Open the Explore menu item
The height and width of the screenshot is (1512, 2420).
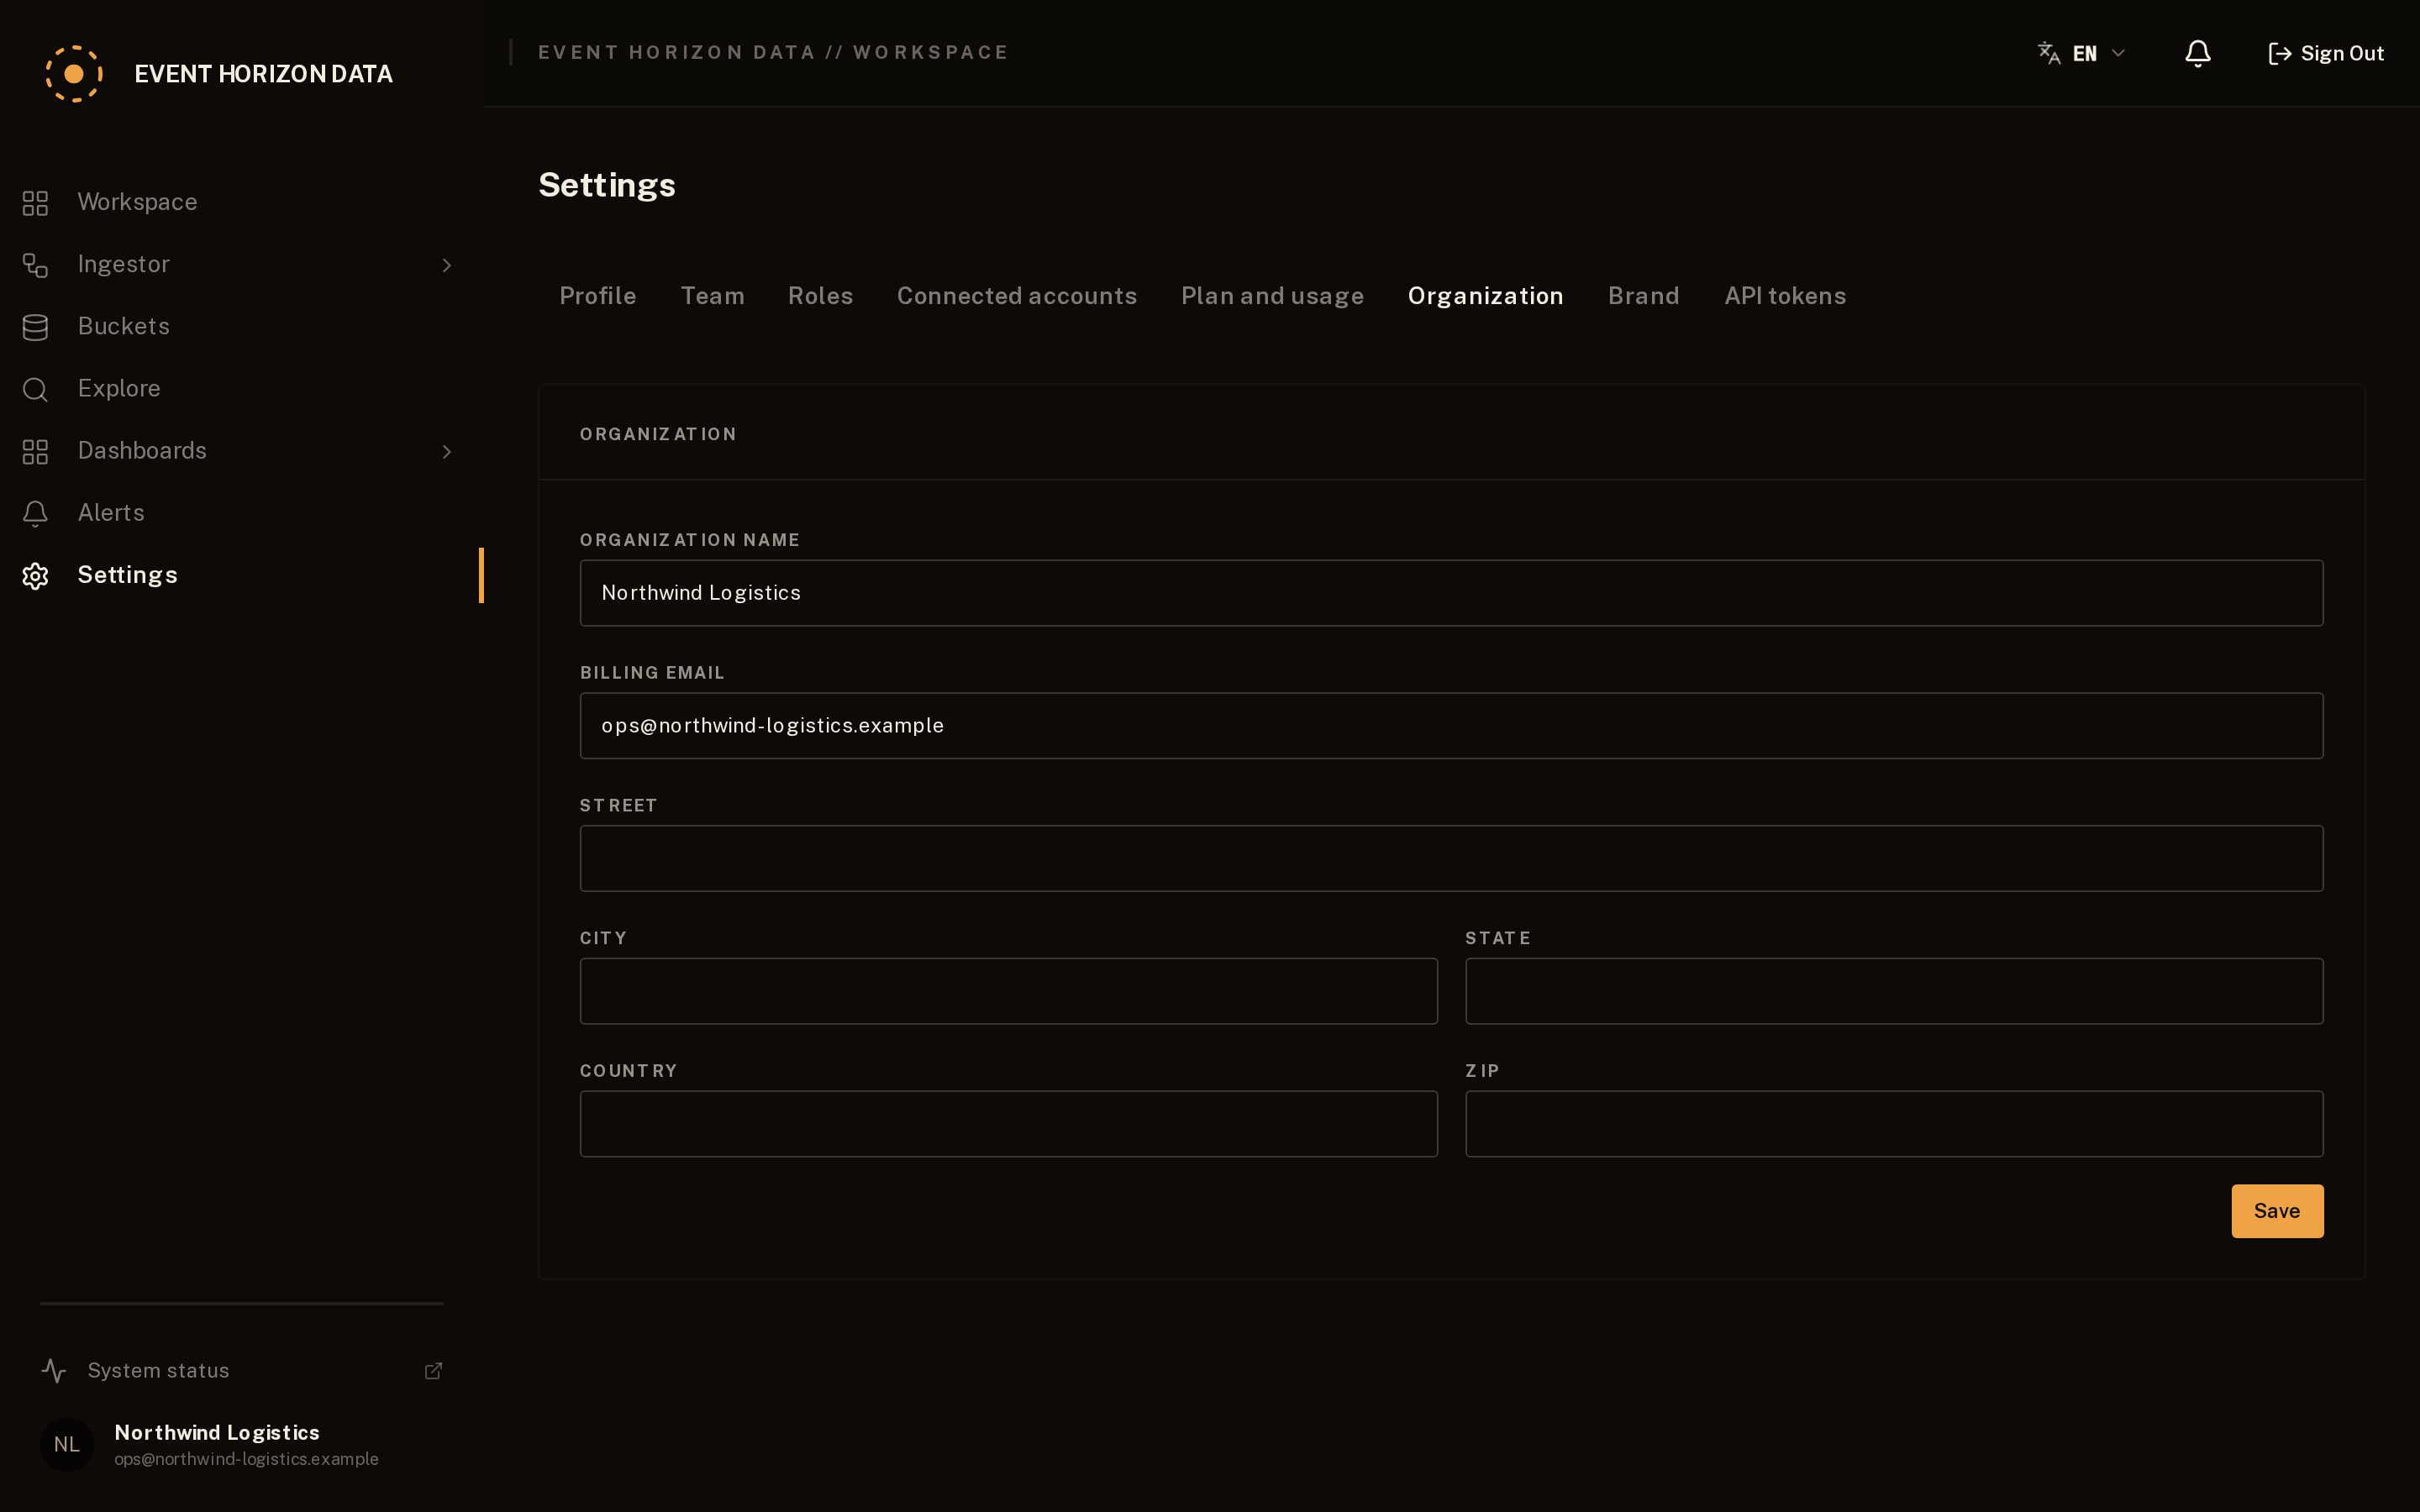coord(241,389)
